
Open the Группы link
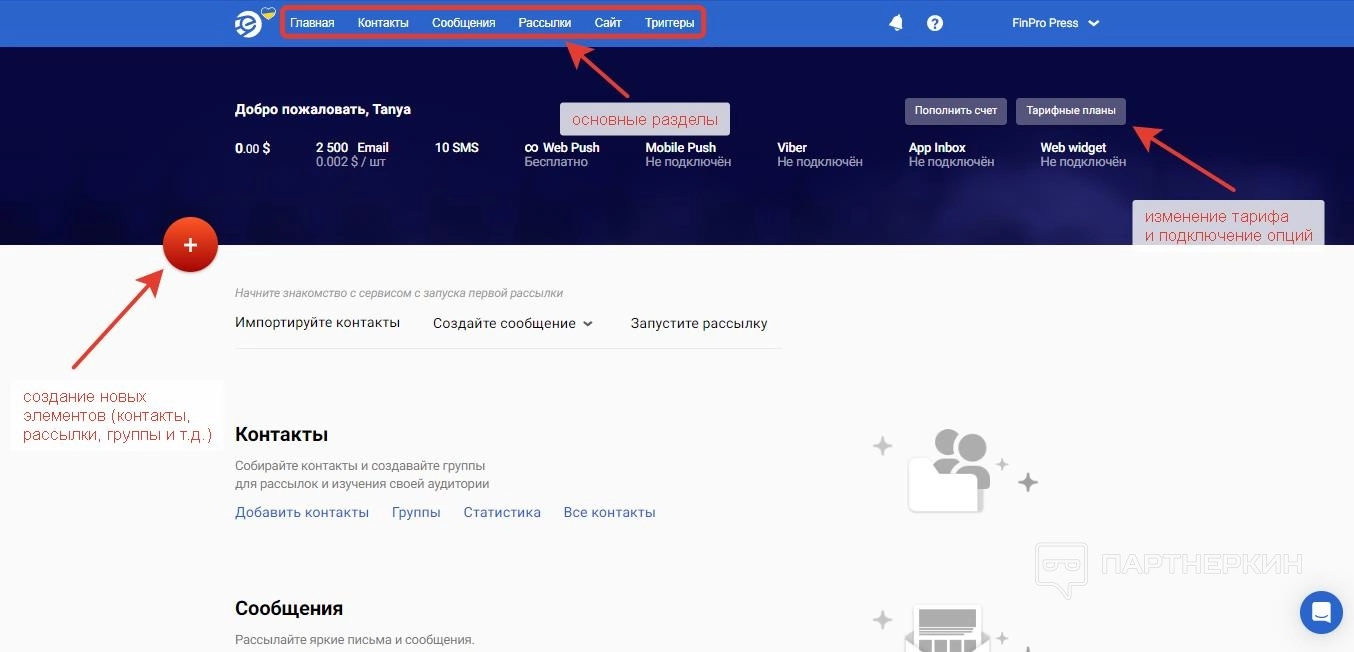416,512
